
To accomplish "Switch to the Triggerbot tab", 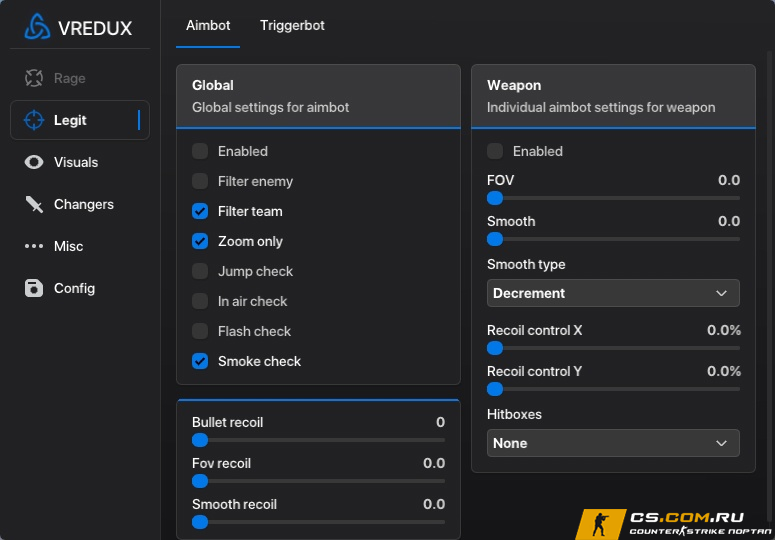I will pyautogui.click(x=292, y=26).
